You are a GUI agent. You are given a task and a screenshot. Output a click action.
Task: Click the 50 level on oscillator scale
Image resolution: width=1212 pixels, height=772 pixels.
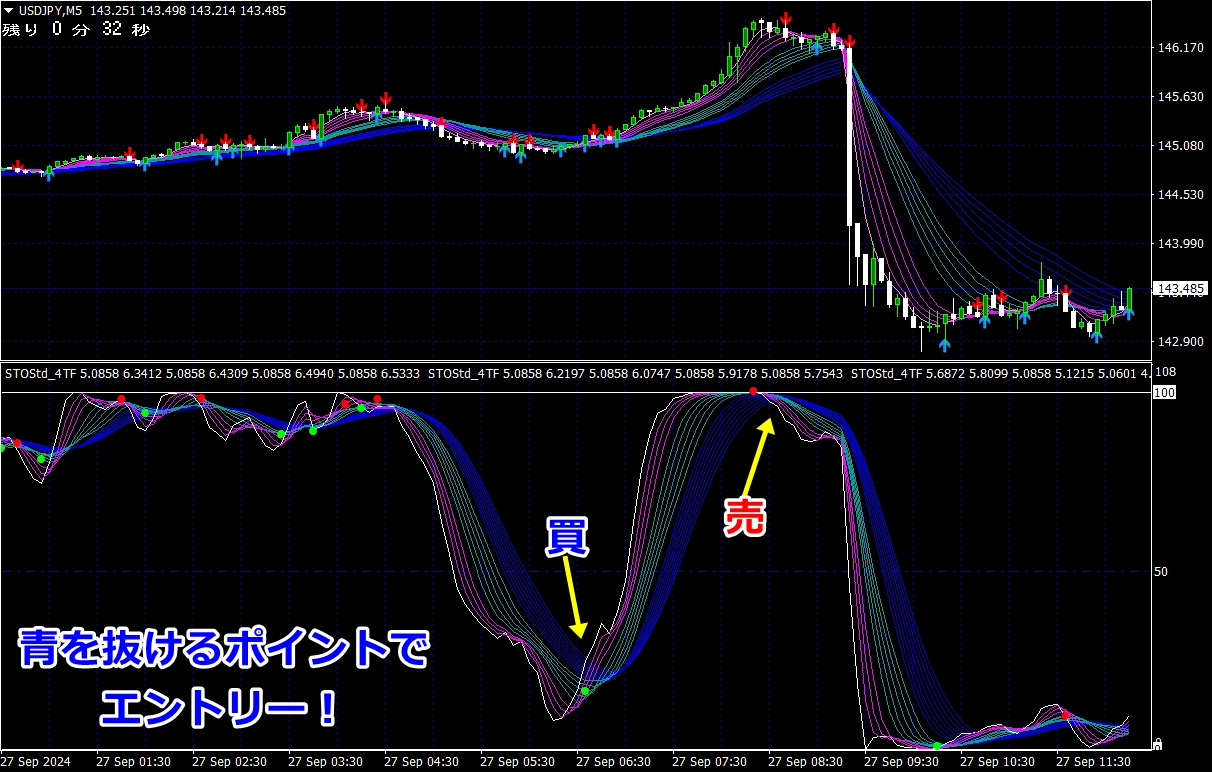pyautogui.click(x=1160, y=571)
